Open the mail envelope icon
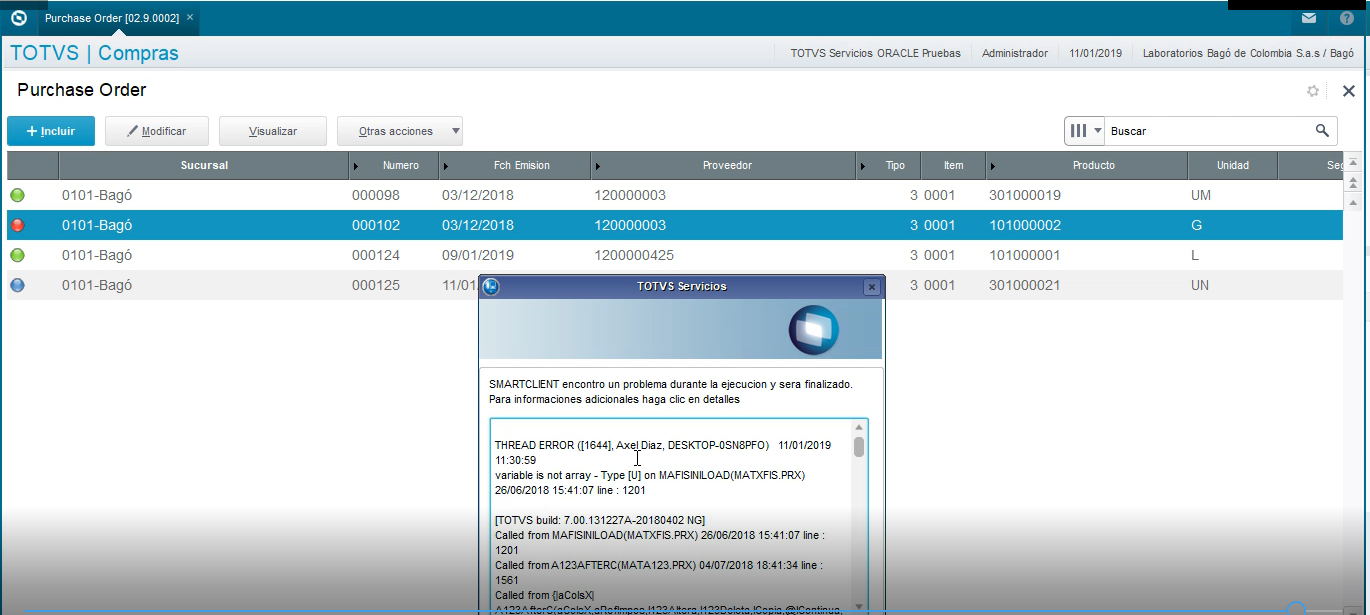 (x=1309, y=18)
